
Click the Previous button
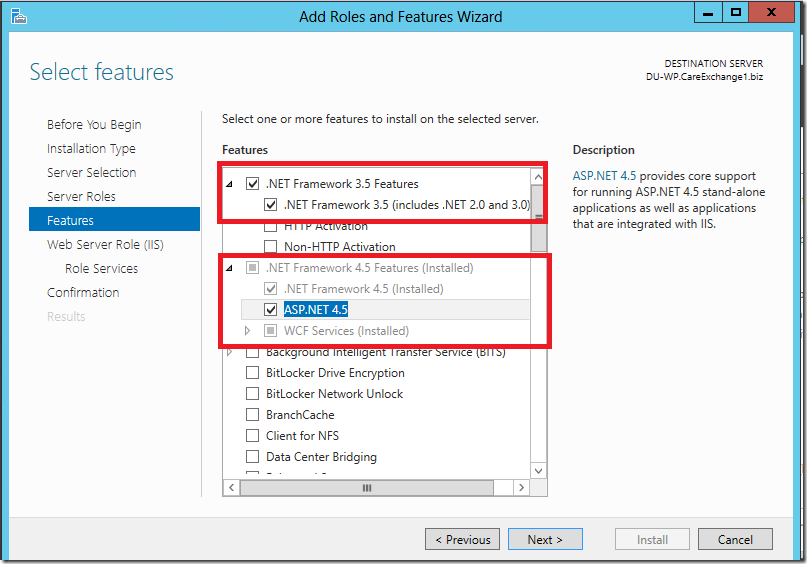click(462, 539)
